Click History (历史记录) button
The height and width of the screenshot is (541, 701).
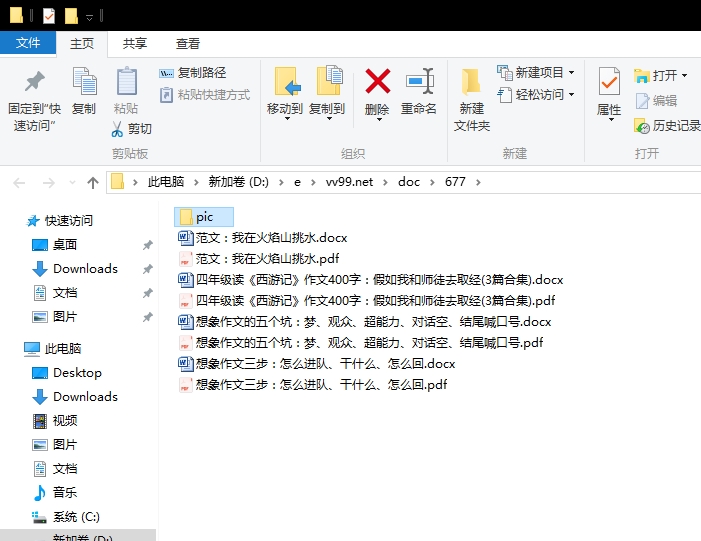tap(667, 126)
